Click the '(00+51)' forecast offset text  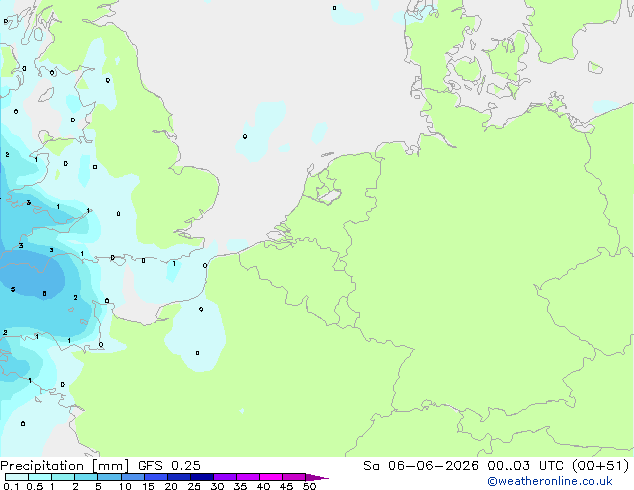[x=600, y=466]
